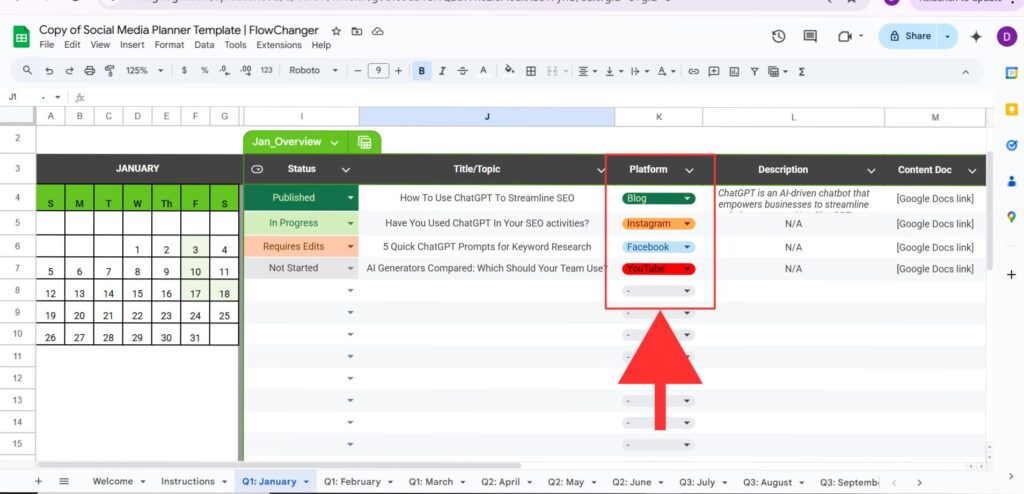Redo the last action
This screenshot has width=1024, height=494.
pos(69,71)
